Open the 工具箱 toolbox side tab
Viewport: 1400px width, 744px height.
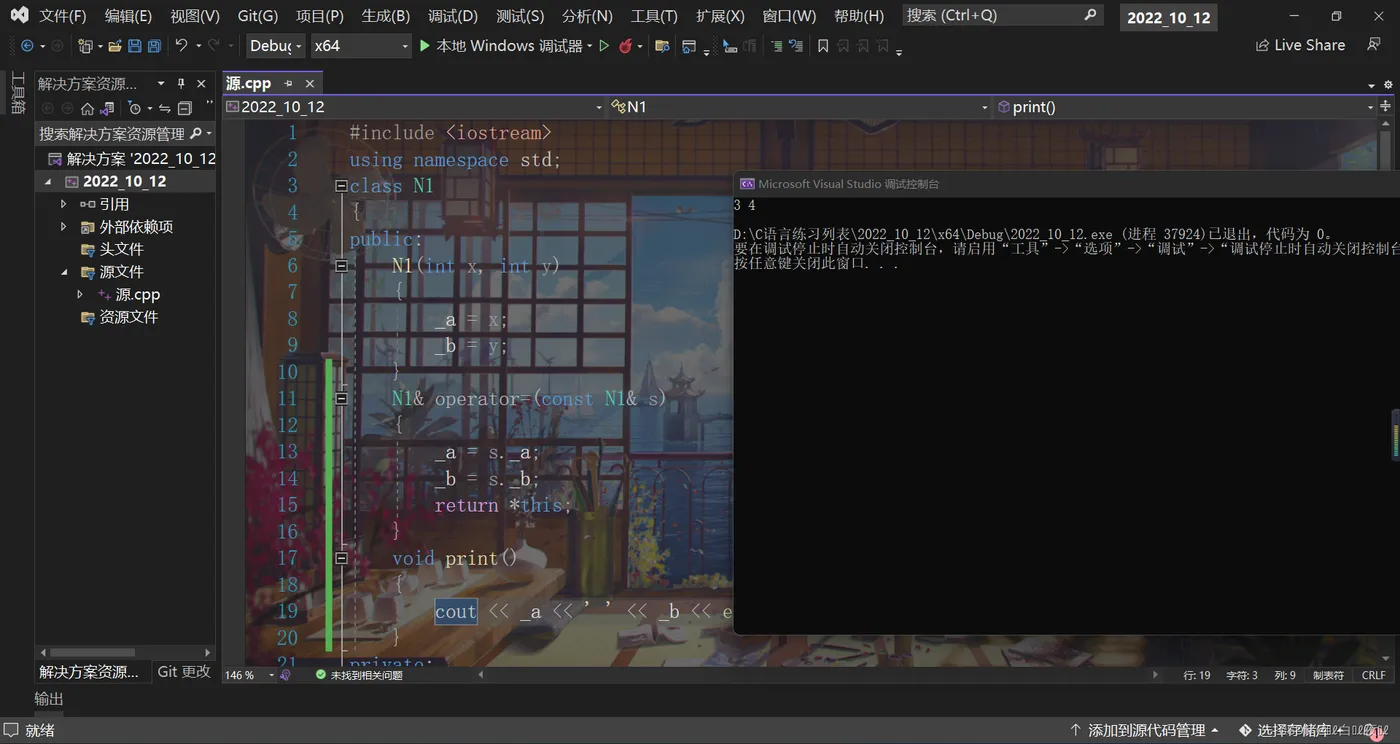click(17, 93)
